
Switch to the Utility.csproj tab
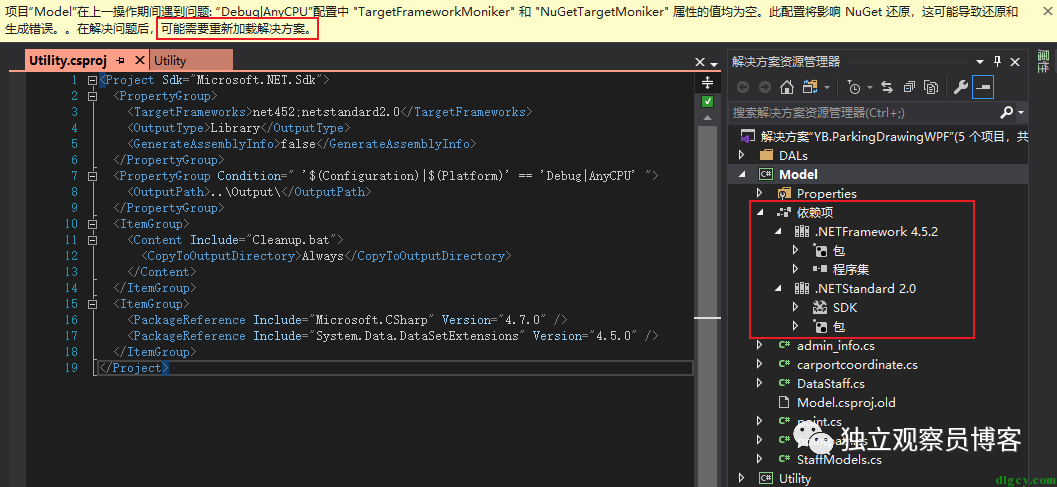tap(68, 61)
